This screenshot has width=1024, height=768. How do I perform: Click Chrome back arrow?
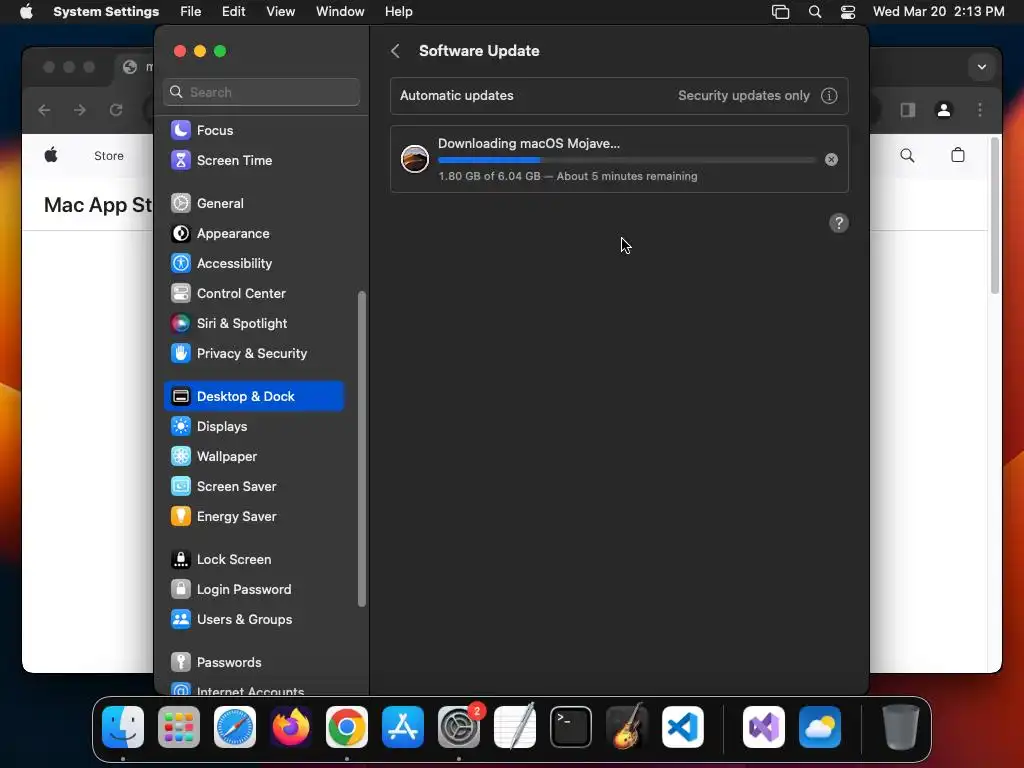pos(44,110)
